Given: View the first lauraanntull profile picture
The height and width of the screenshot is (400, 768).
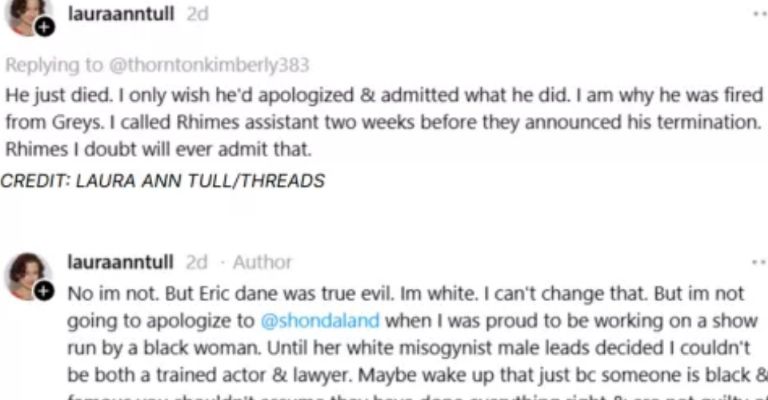Looking at the screenshot, I should coord(27,15).
